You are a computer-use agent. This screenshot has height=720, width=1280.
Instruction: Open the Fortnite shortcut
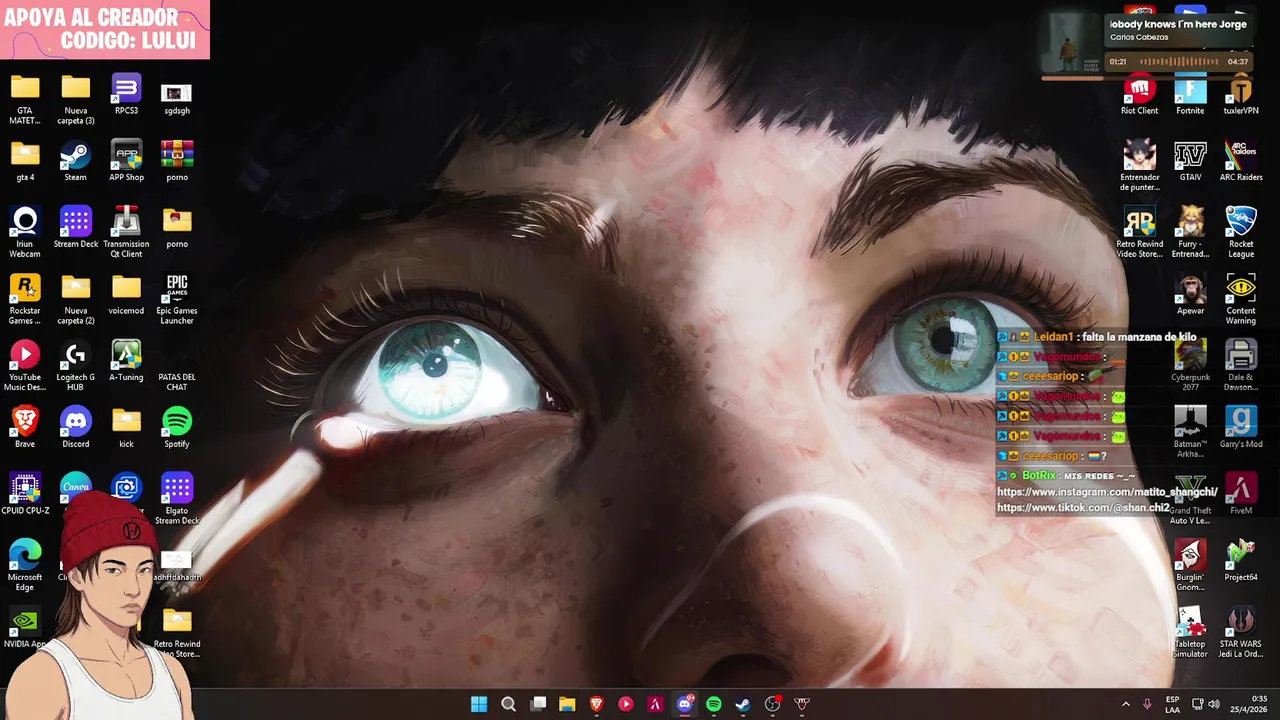1190,95
